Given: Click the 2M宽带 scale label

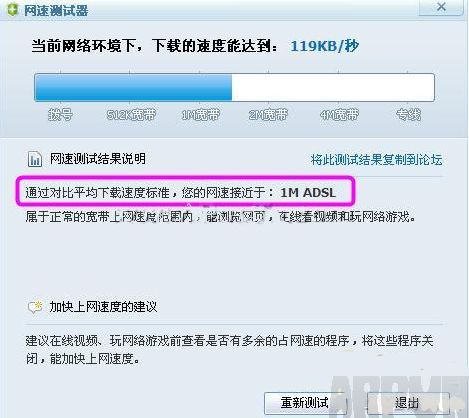Looking at the screenshot, I should point(268,115).
